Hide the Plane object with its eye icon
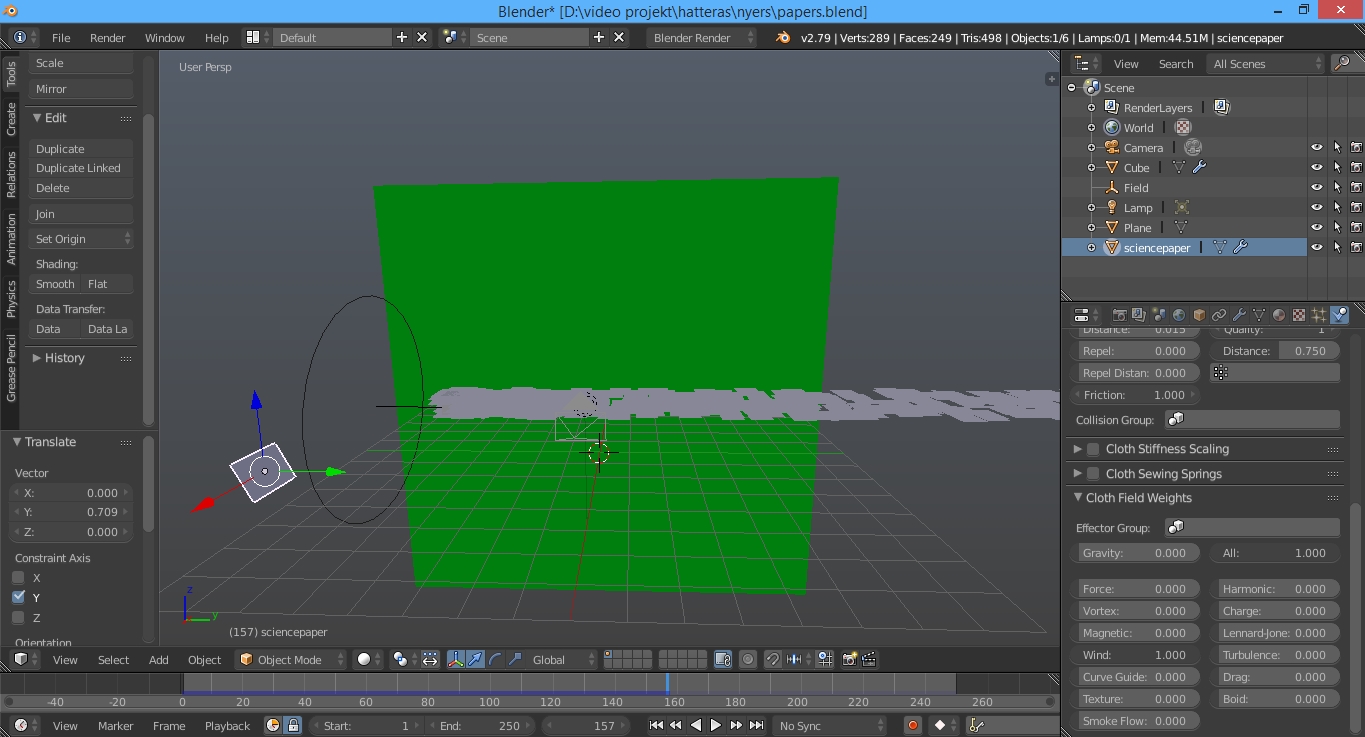The width and height of the screenshot is (1365, 737). (x=1317, y=227)
